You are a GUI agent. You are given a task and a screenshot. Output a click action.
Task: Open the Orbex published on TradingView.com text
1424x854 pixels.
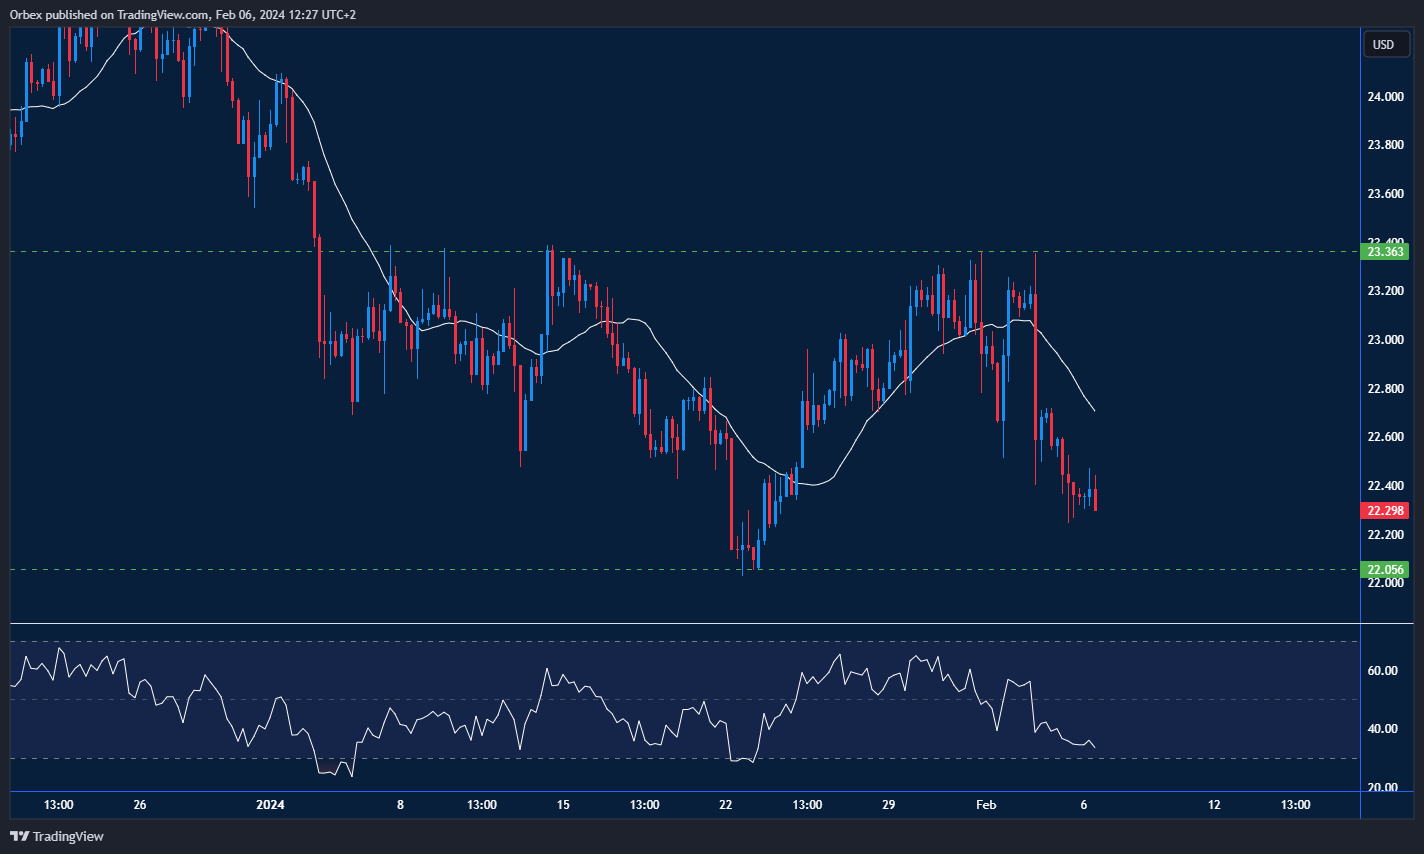[183, 14]
